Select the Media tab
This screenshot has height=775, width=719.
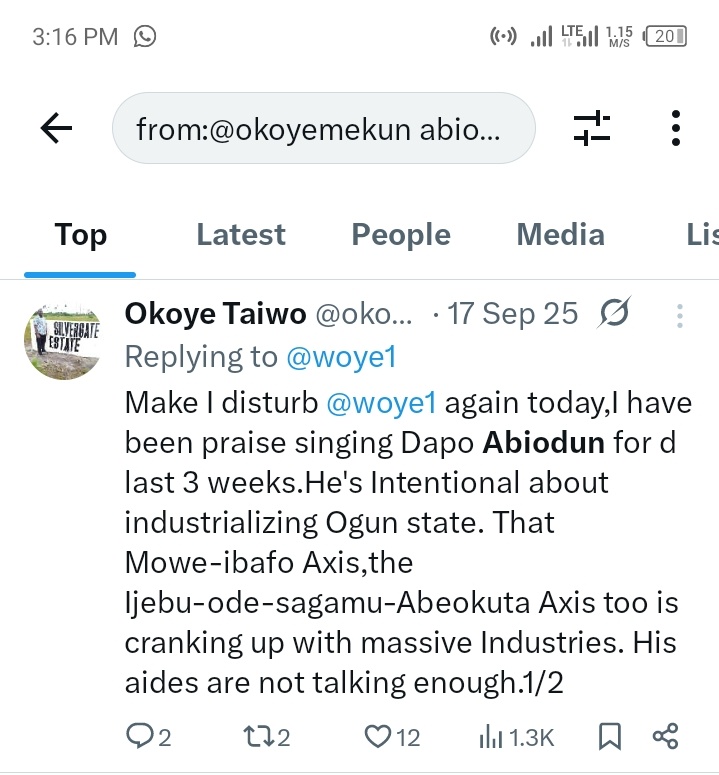560,235
